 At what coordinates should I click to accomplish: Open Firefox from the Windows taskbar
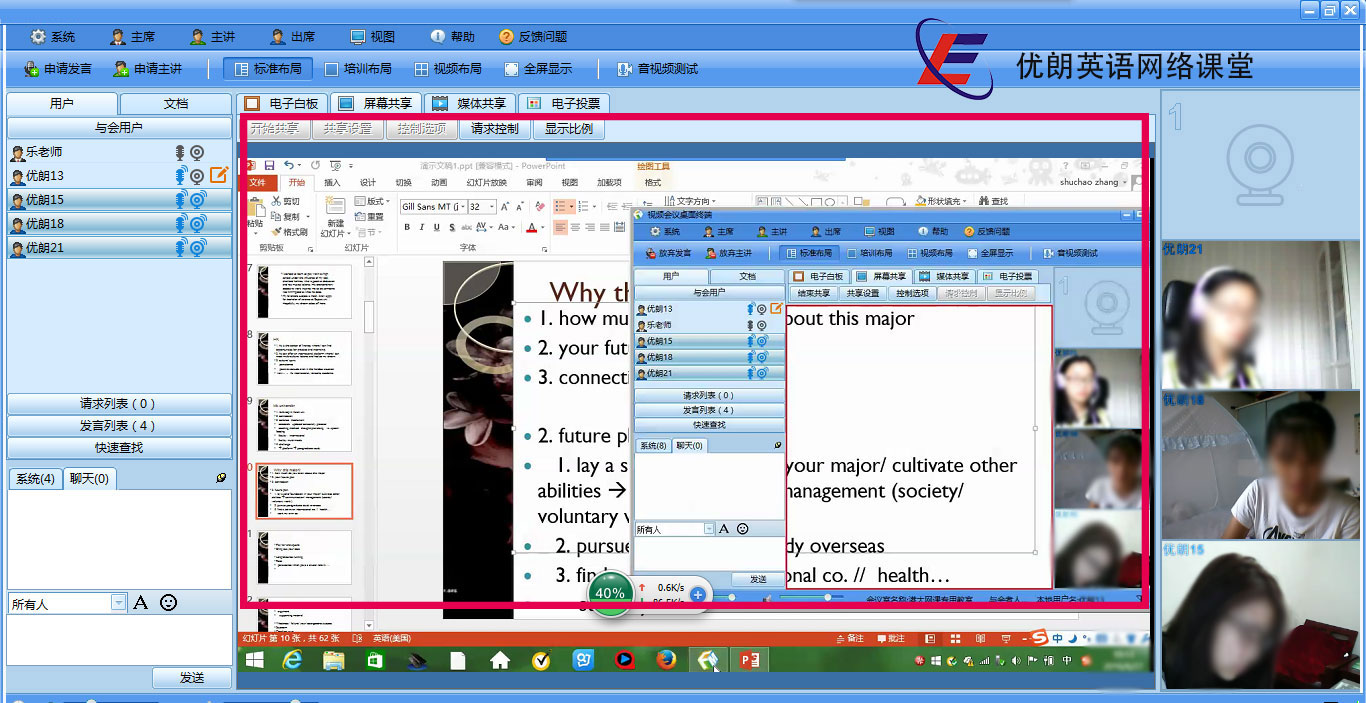[x=667, y=660]
